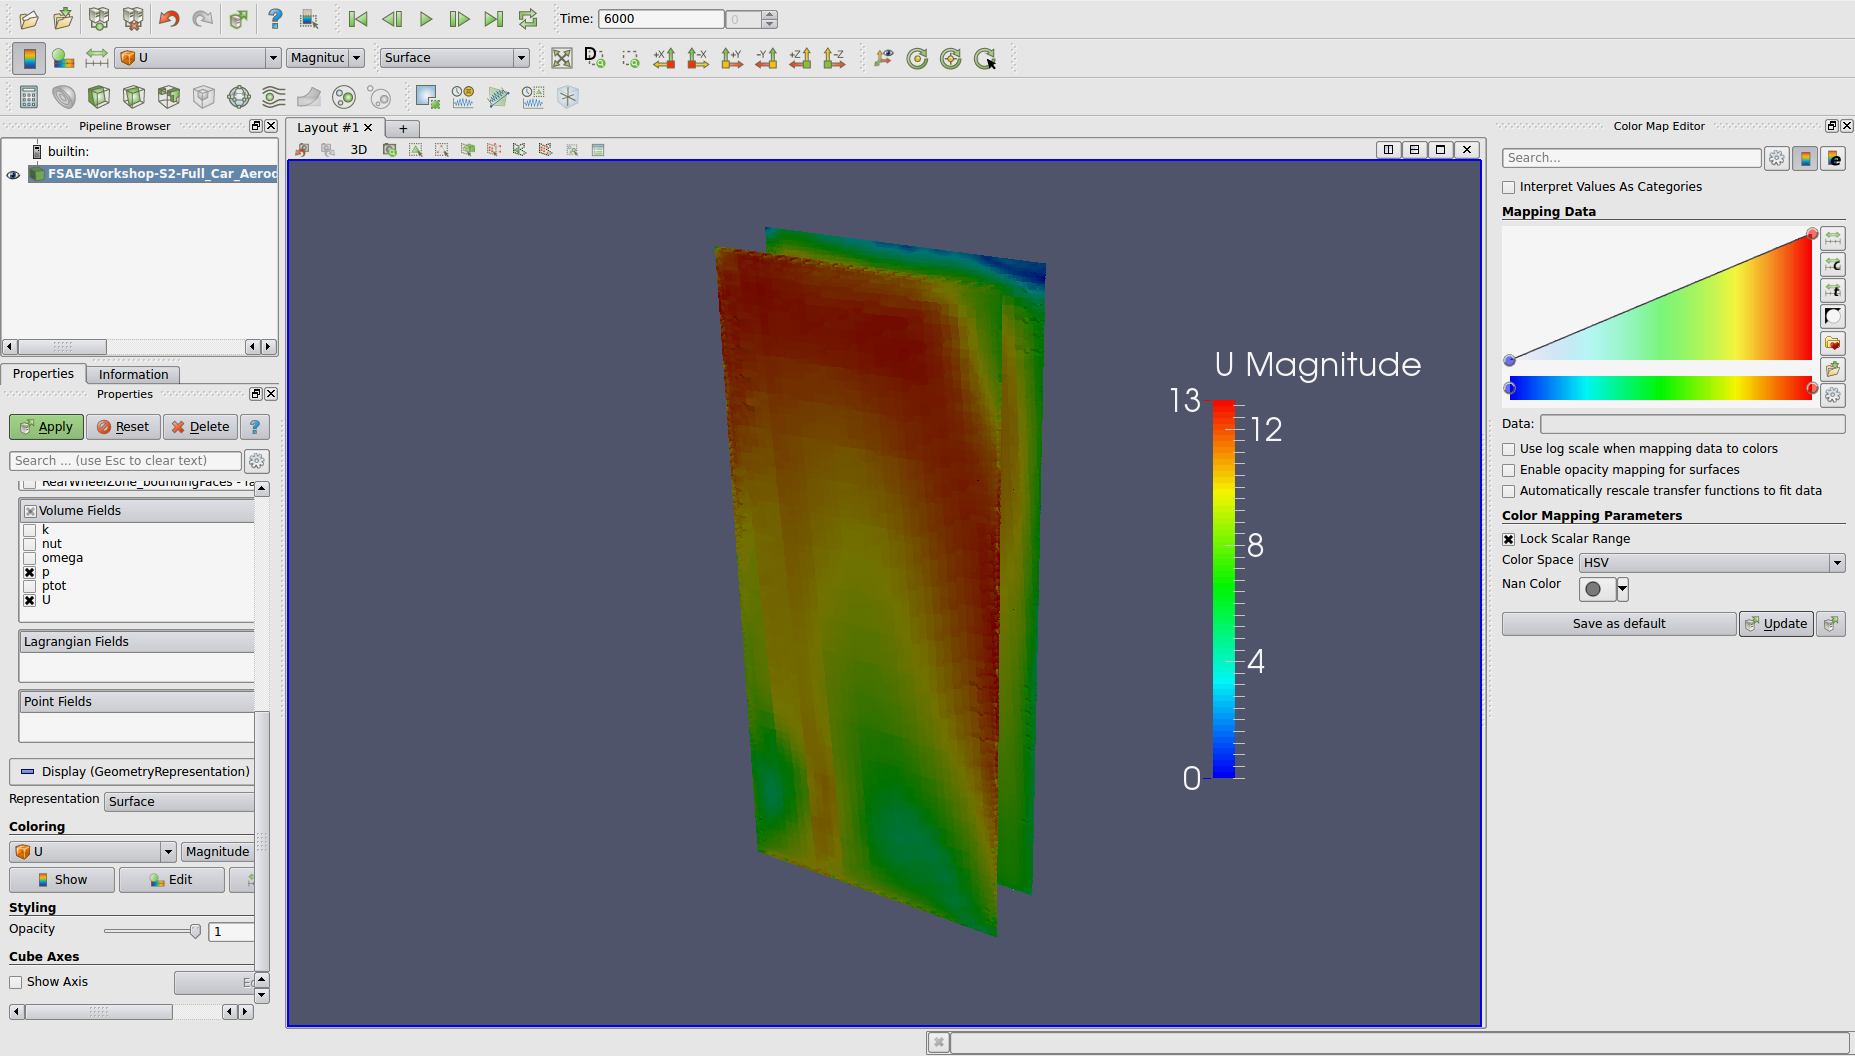Open the Nan Color dropdown arrow

tap(1622, 589)
